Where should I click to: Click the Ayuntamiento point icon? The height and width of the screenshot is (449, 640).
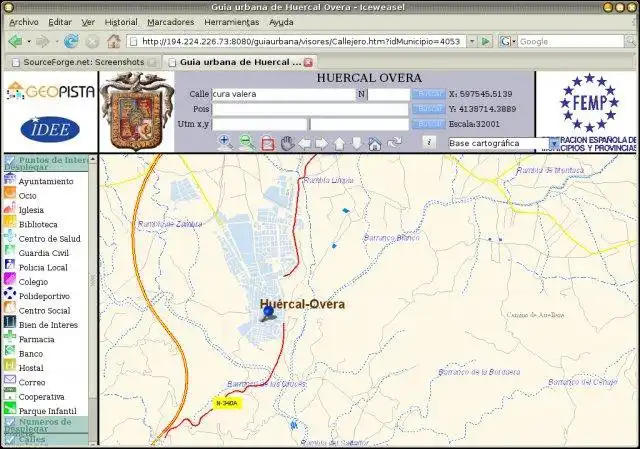[9, 179]
